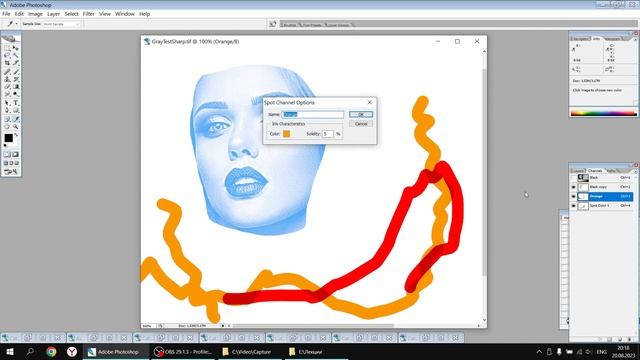Select the Path Selection tool
640x360 pixels.
(7, 103)
